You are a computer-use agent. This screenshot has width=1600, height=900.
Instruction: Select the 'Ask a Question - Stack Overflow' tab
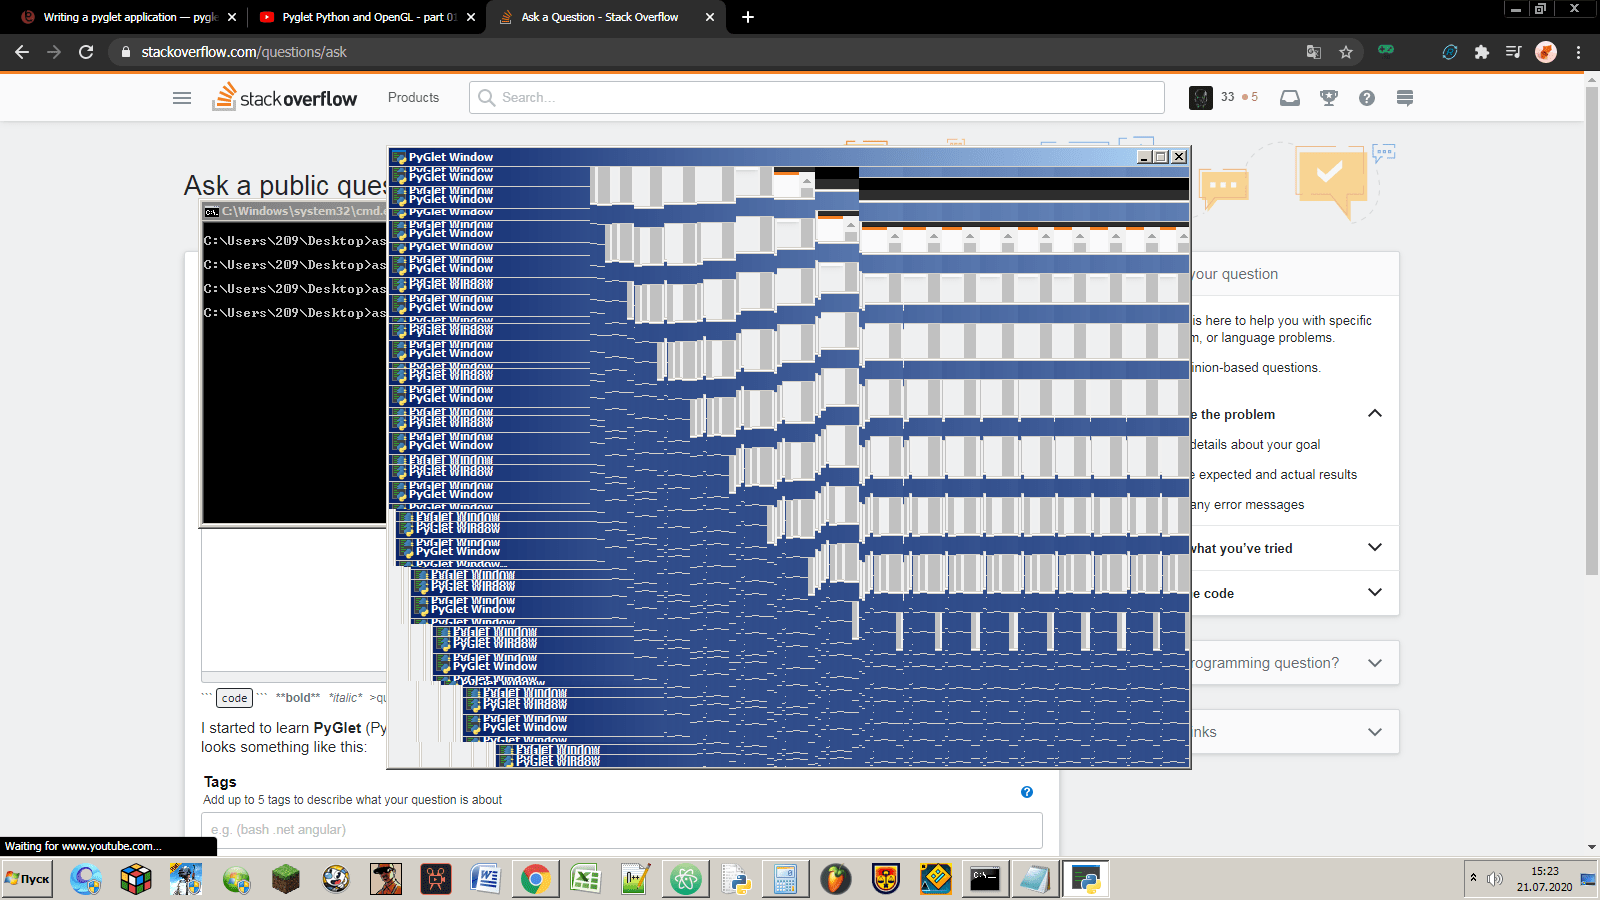(x=600, y=17)
